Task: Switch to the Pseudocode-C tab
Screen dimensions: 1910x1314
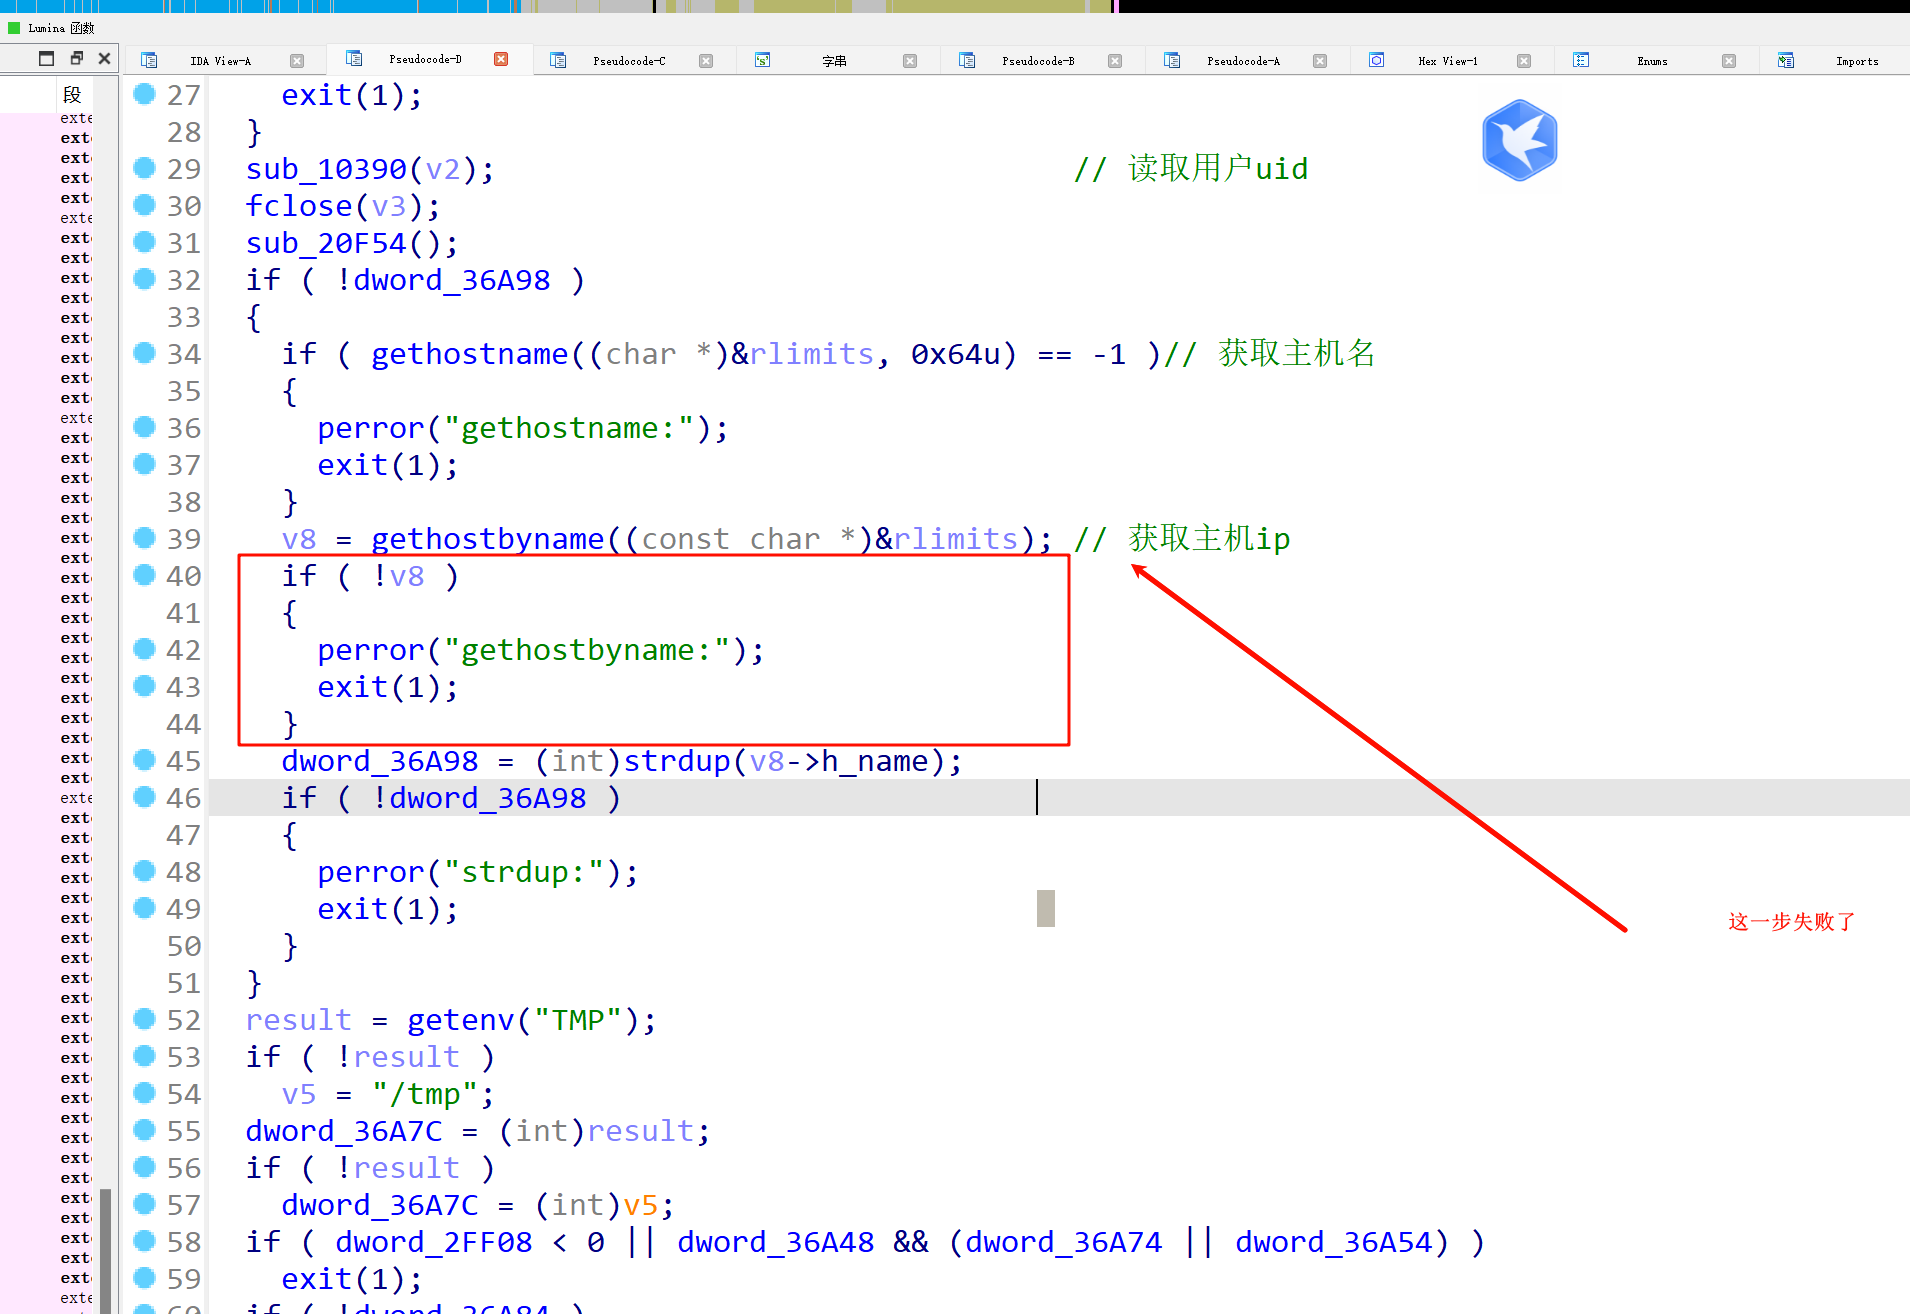Action: click(629, 61)
